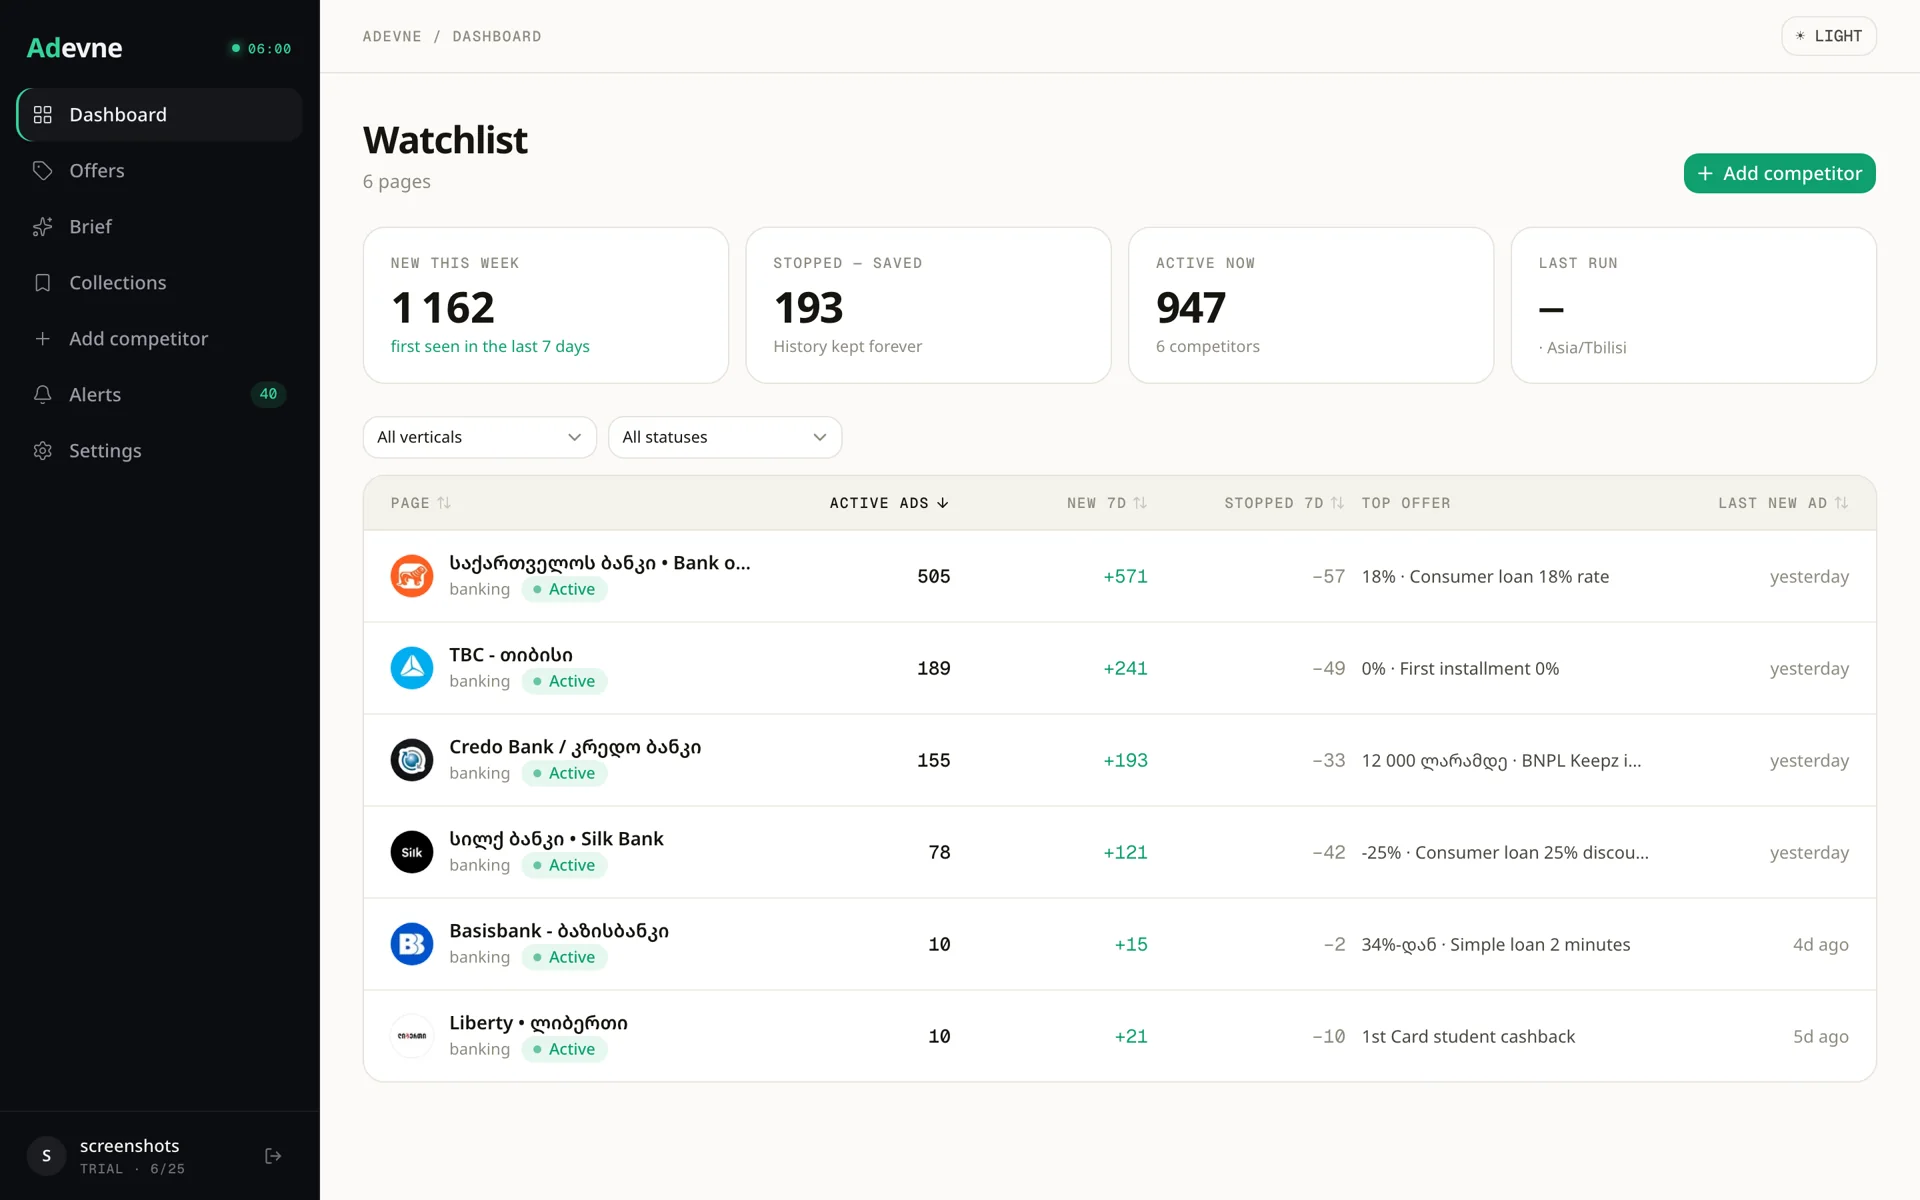Click the Active status badge for TBC
1920x1200 pixels.
(564, 681)
